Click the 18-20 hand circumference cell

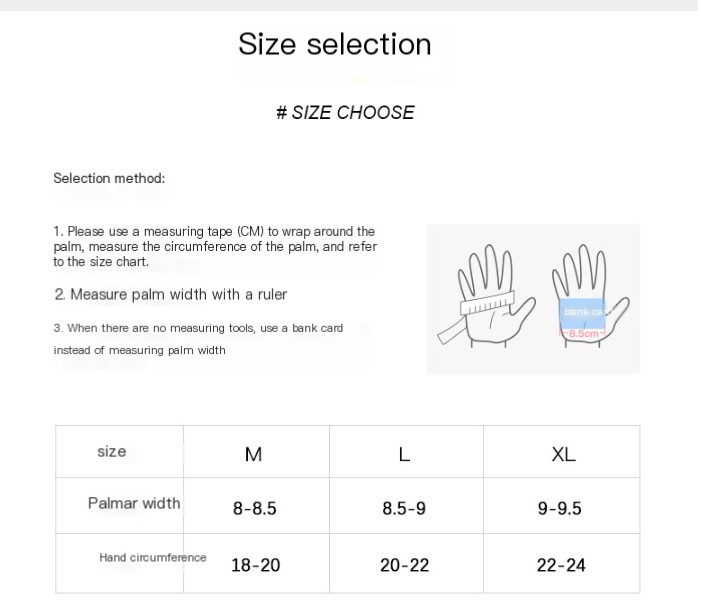pos(255,565)
